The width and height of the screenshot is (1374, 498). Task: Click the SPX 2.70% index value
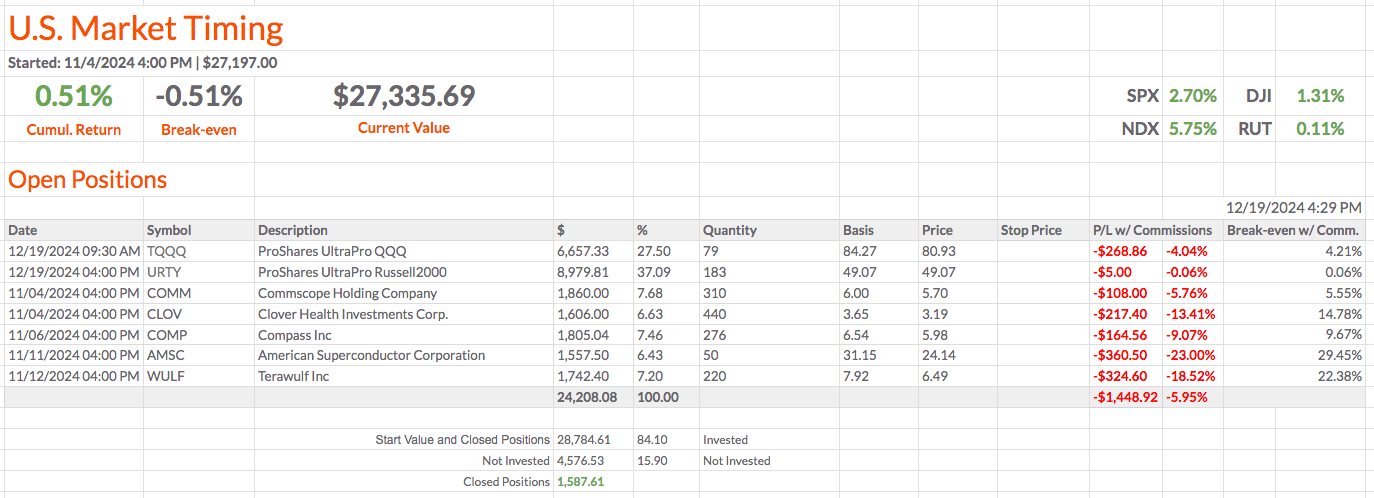(x=1193, y=96)
